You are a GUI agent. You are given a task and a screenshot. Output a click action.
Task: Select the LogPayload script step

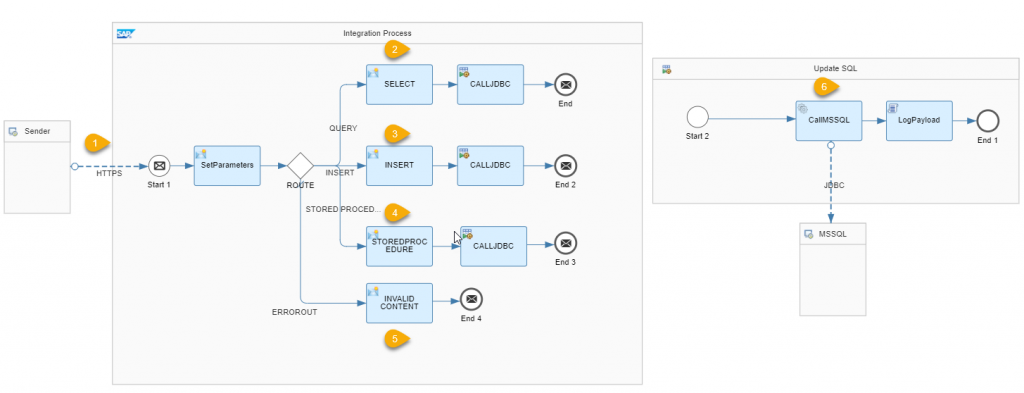919,120
